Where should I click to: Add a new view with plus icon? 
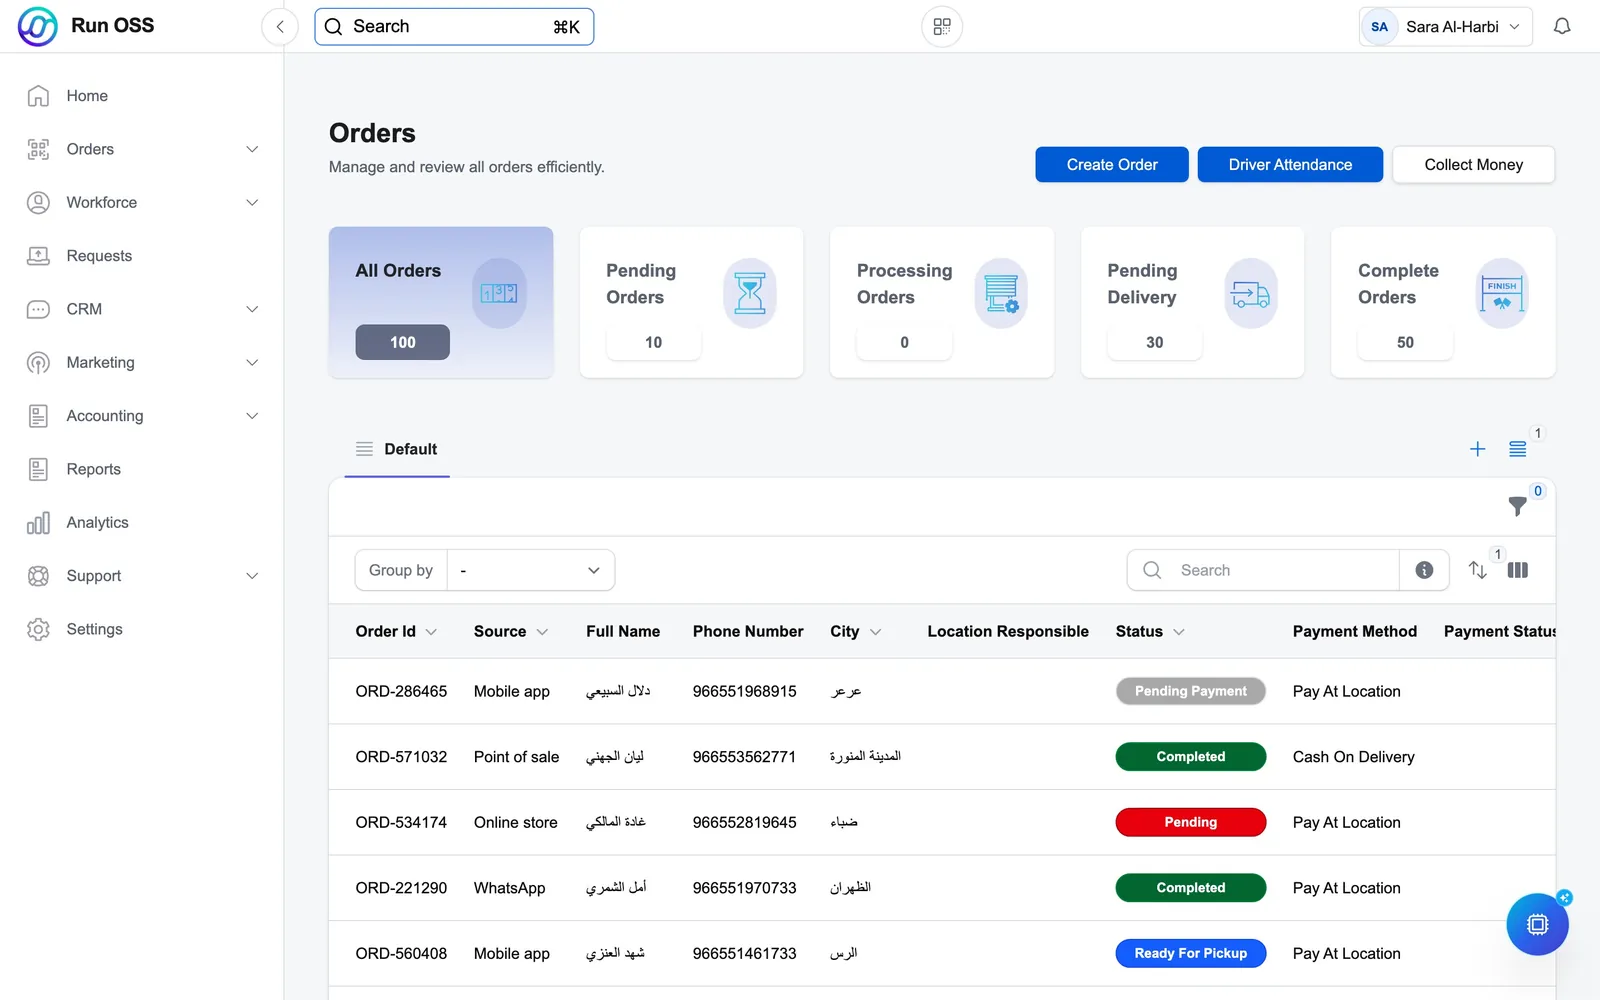tap(1477, 449)
